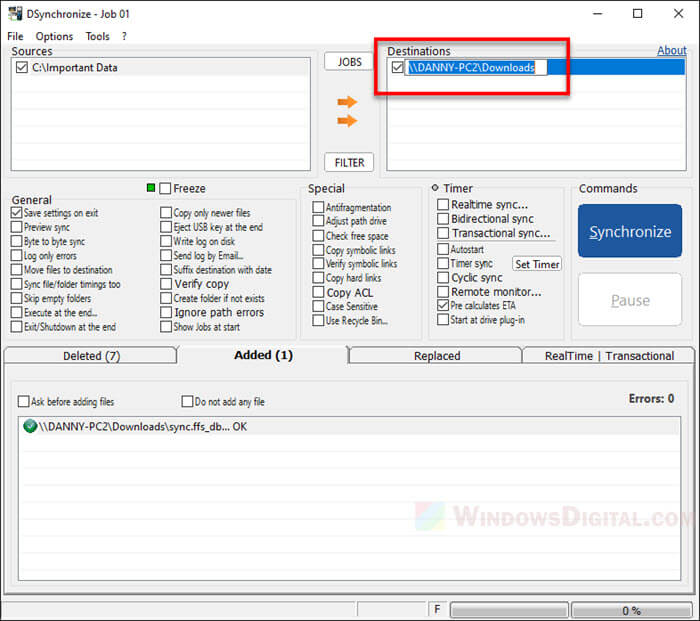The width and height of the screenshot is (700, 621).
Task: Enable Send log by Email
Action: pos(166,255)
